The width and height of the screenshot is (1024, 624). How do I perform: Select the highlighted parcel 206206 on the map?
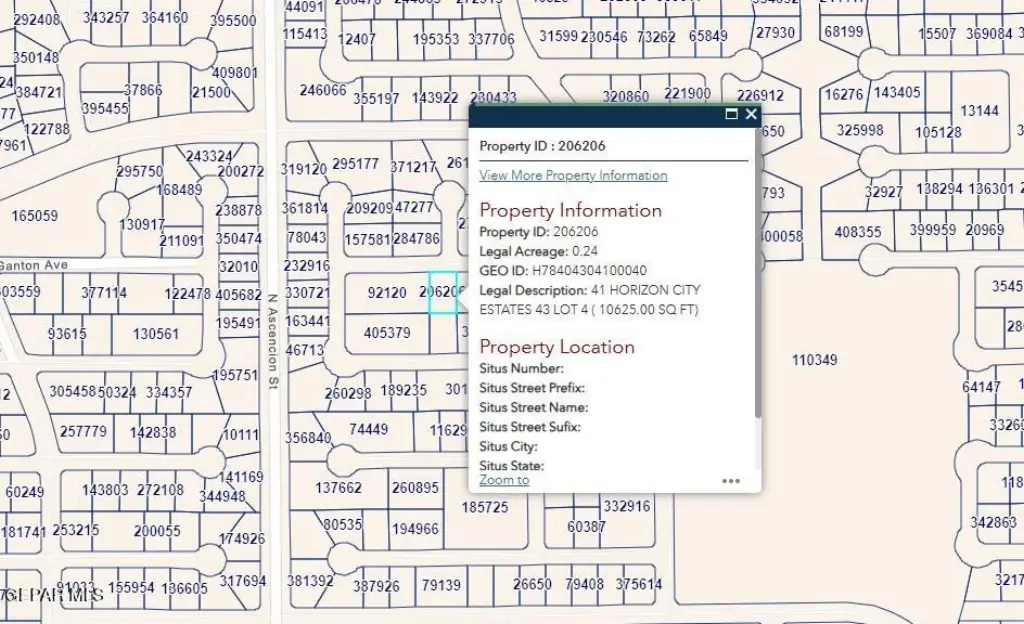(x=442, y=292)
